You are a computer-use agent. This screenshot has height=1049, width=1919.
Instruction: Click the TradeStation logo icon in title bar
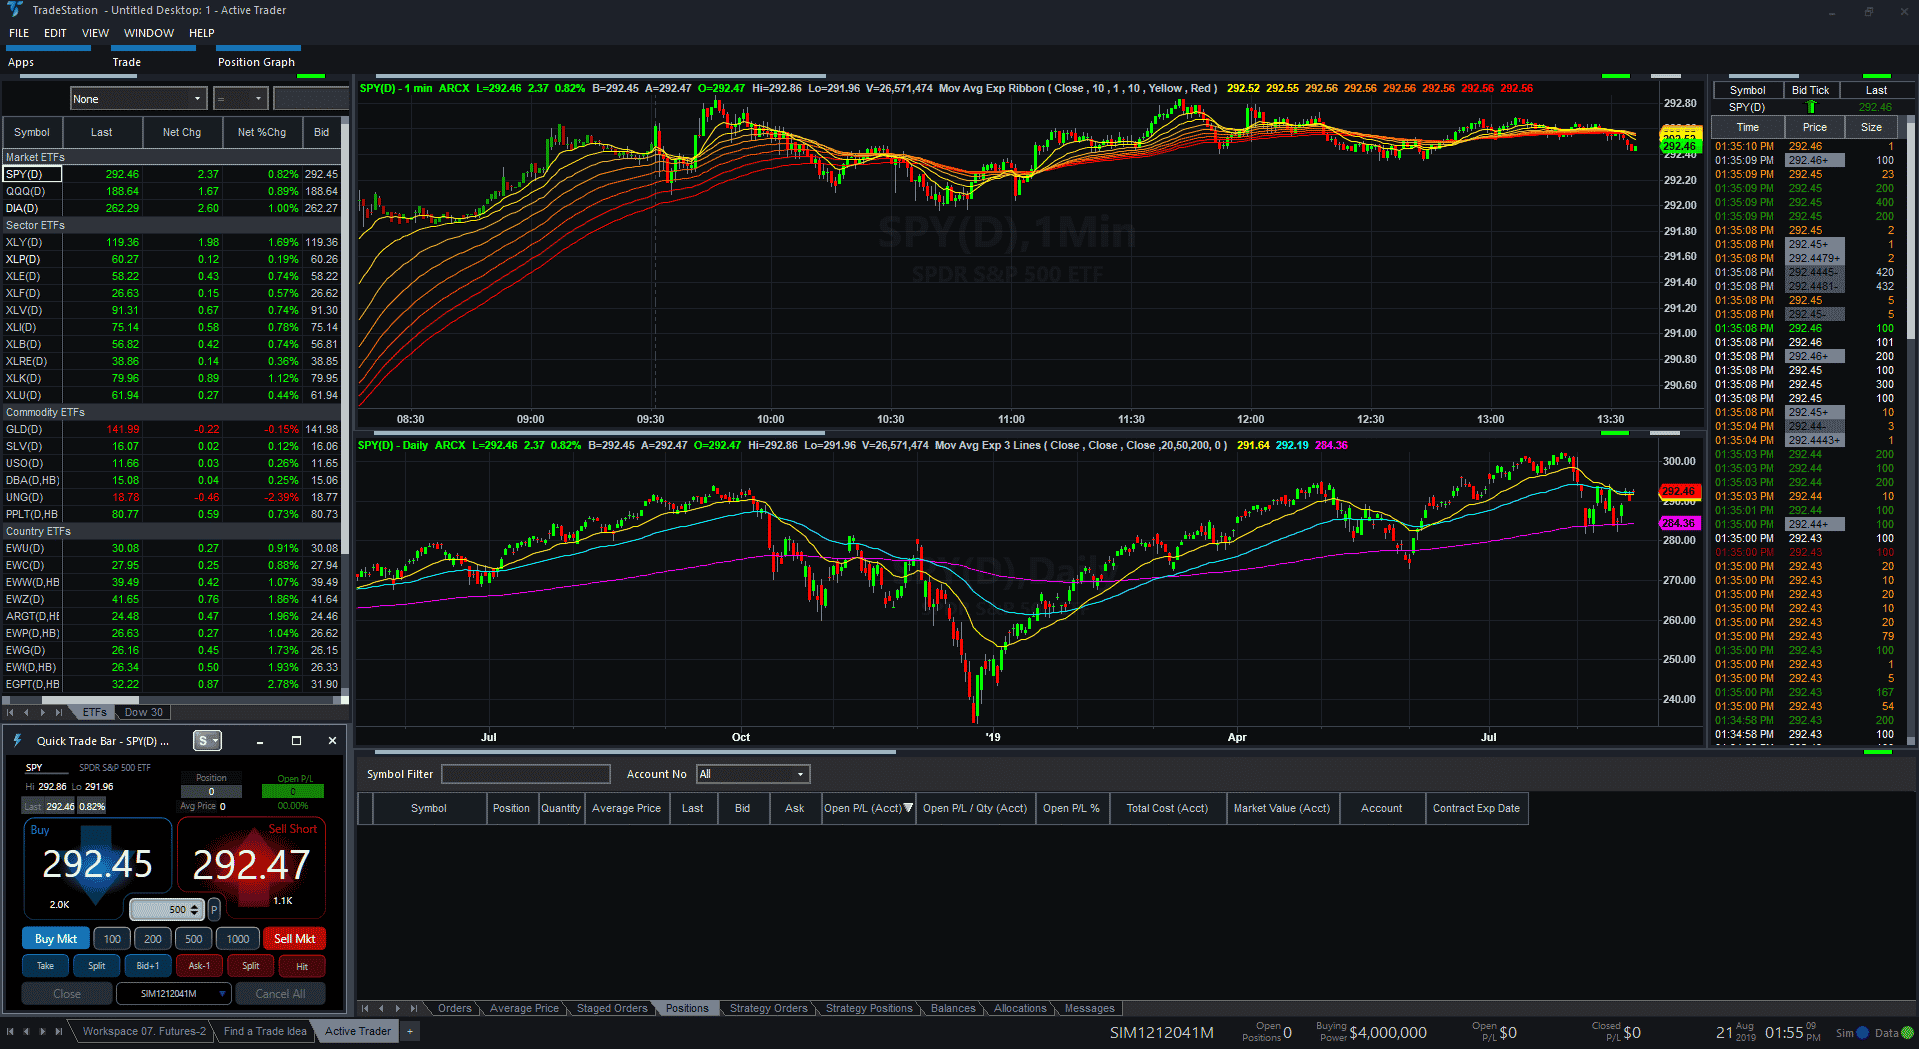tap(14, 10)
